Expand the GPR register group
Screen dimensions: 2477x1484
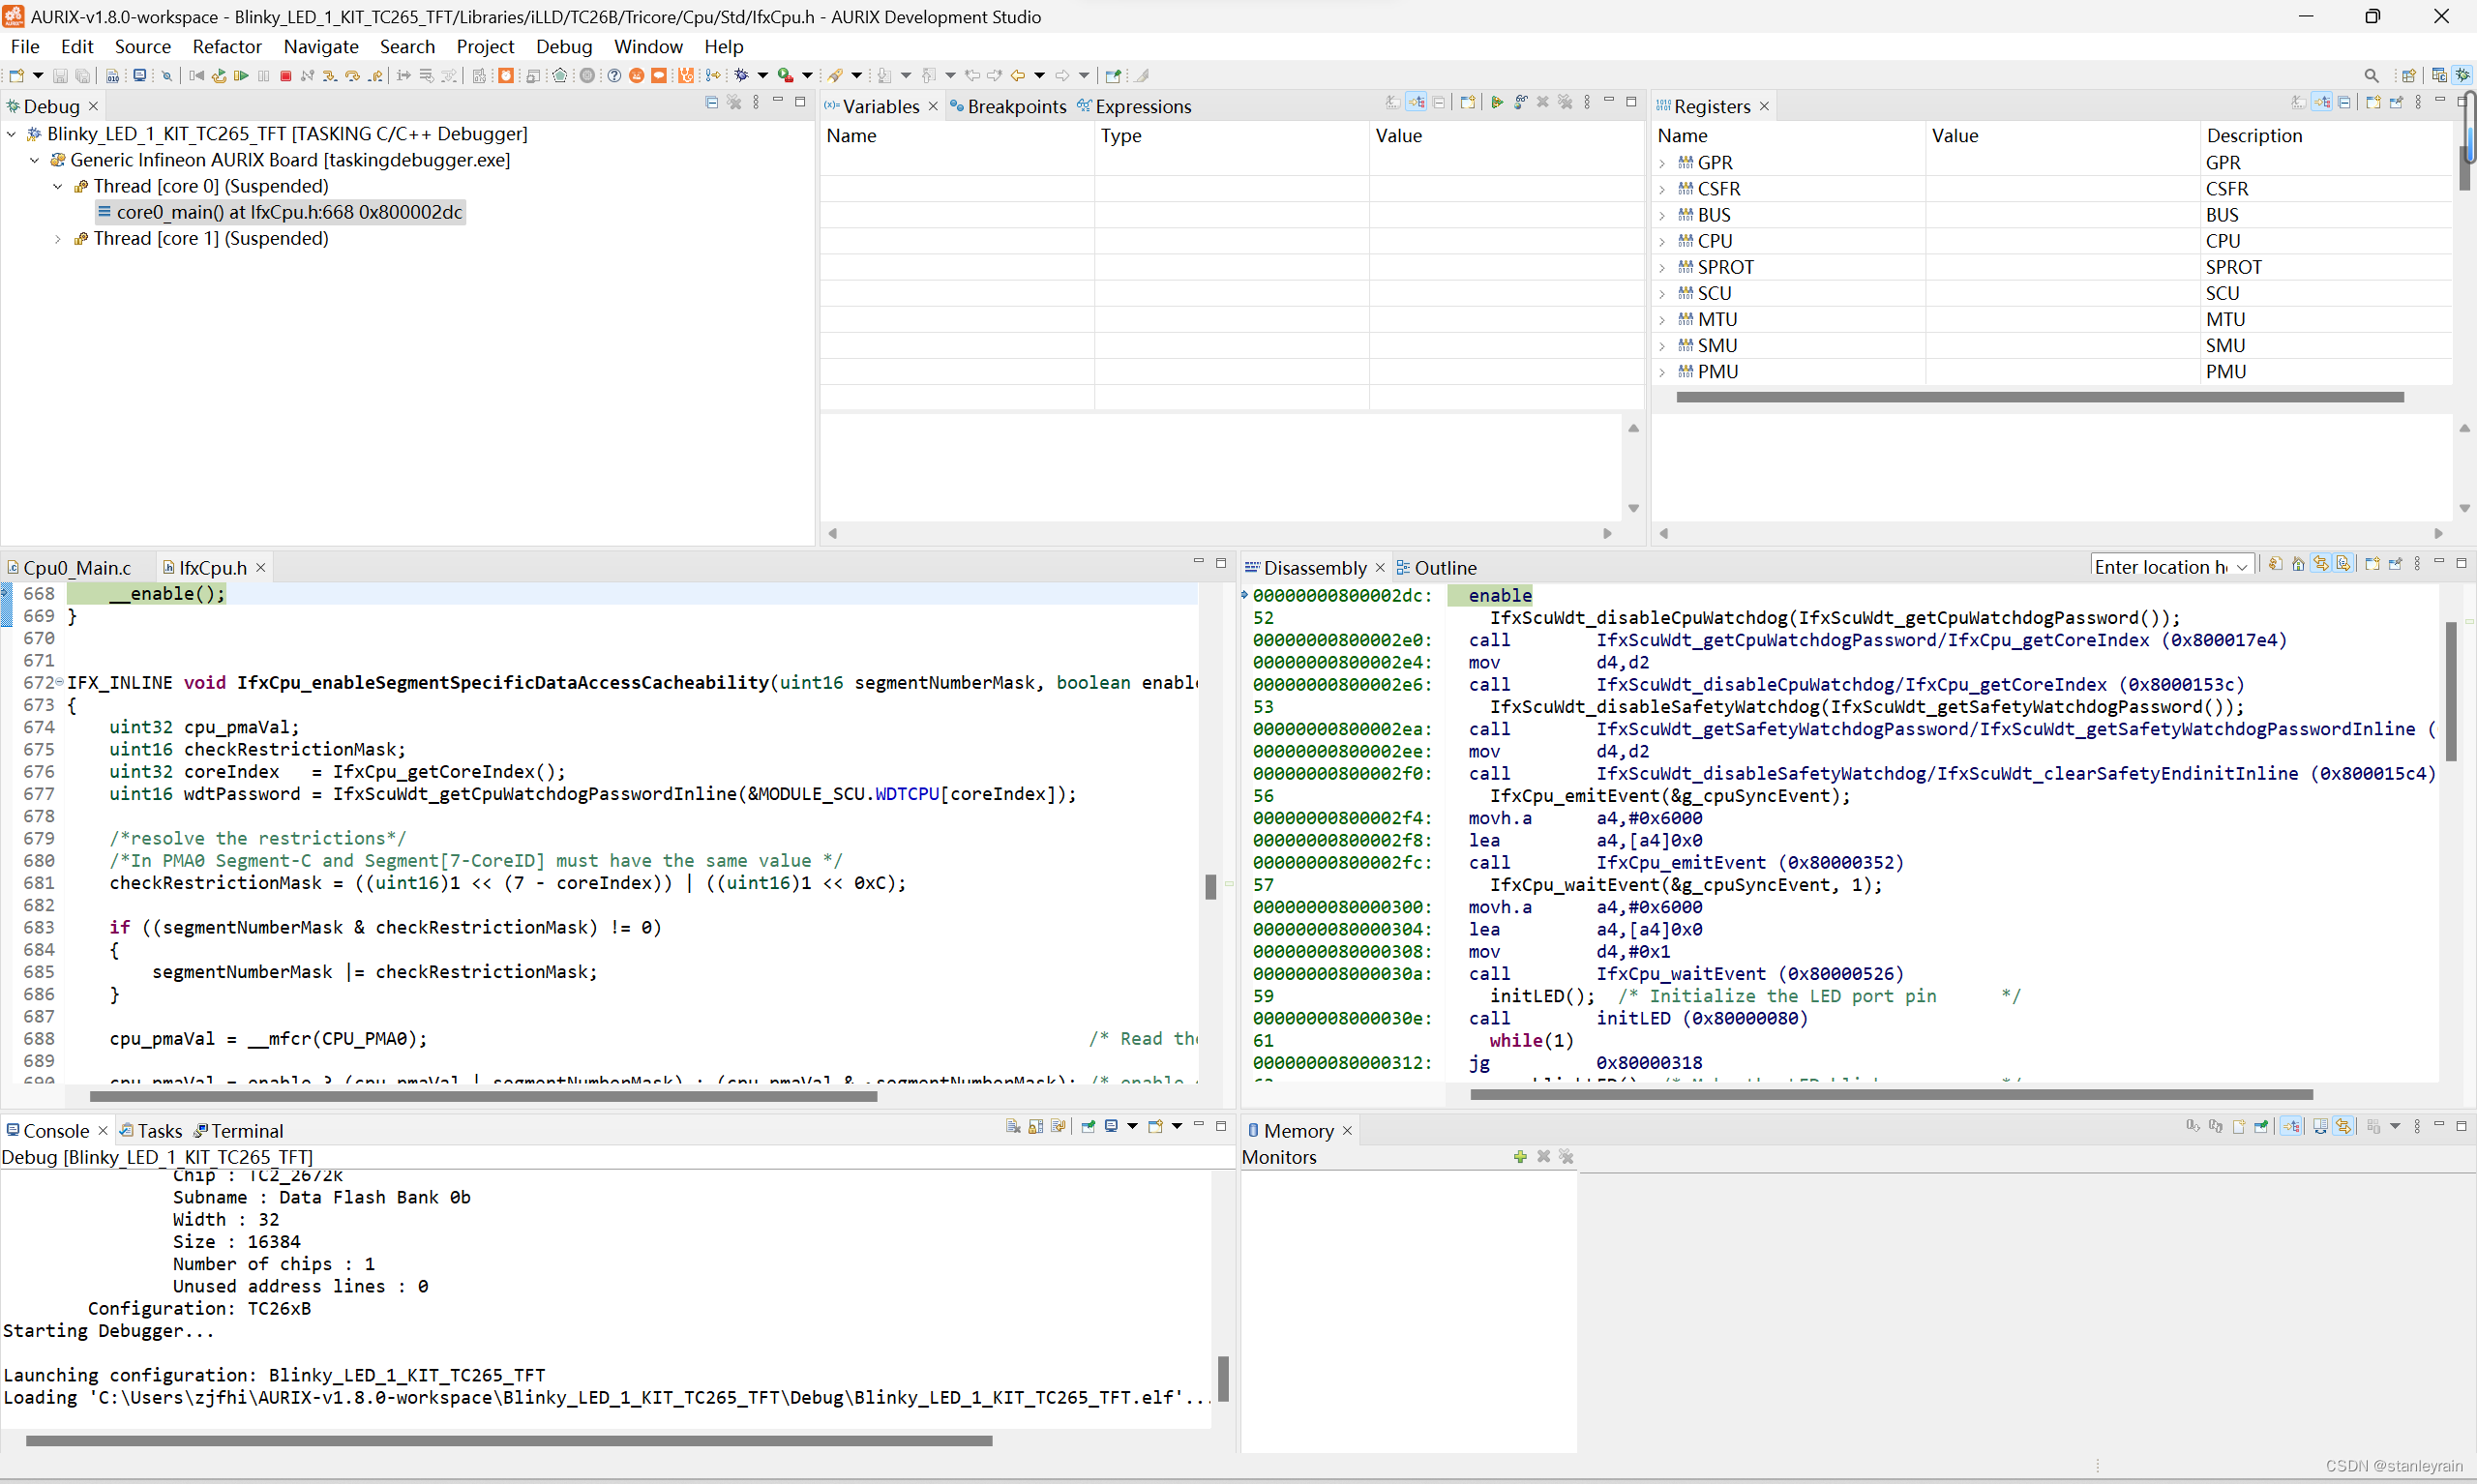[x=1662, y=163]
